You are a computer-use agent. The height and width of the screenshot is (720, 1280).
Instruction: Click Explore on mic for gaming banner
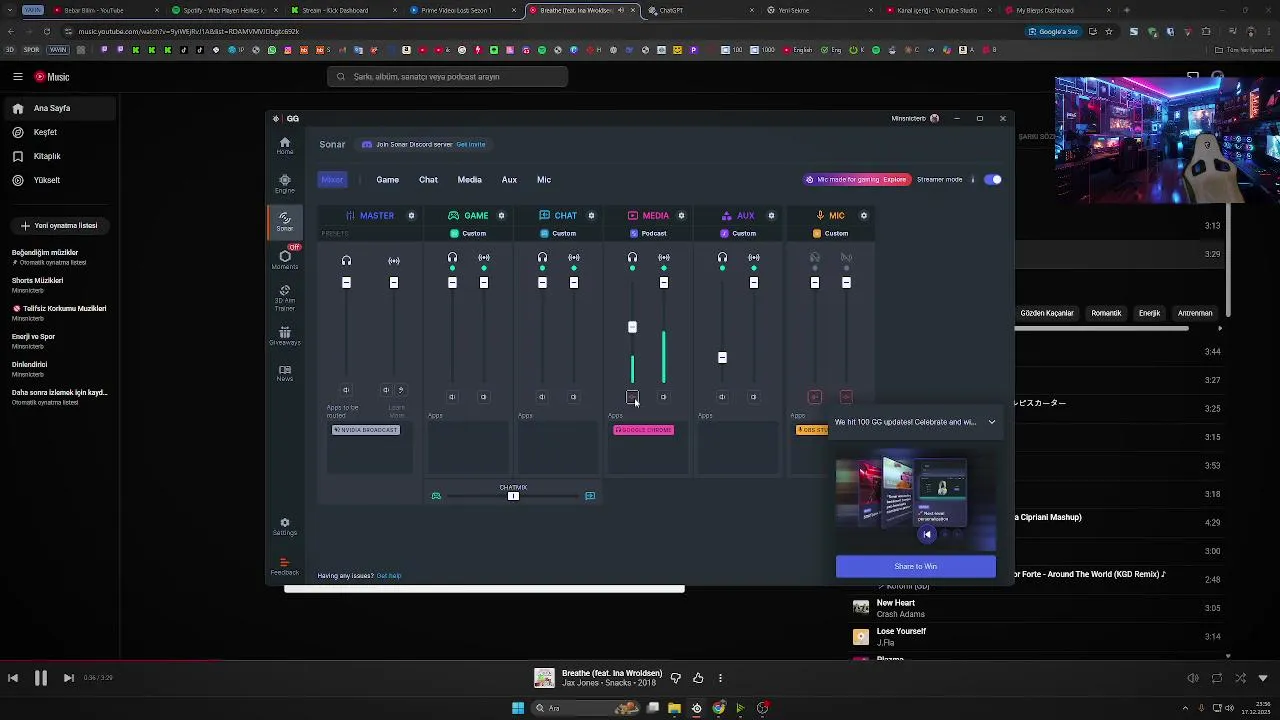[895, 180]
